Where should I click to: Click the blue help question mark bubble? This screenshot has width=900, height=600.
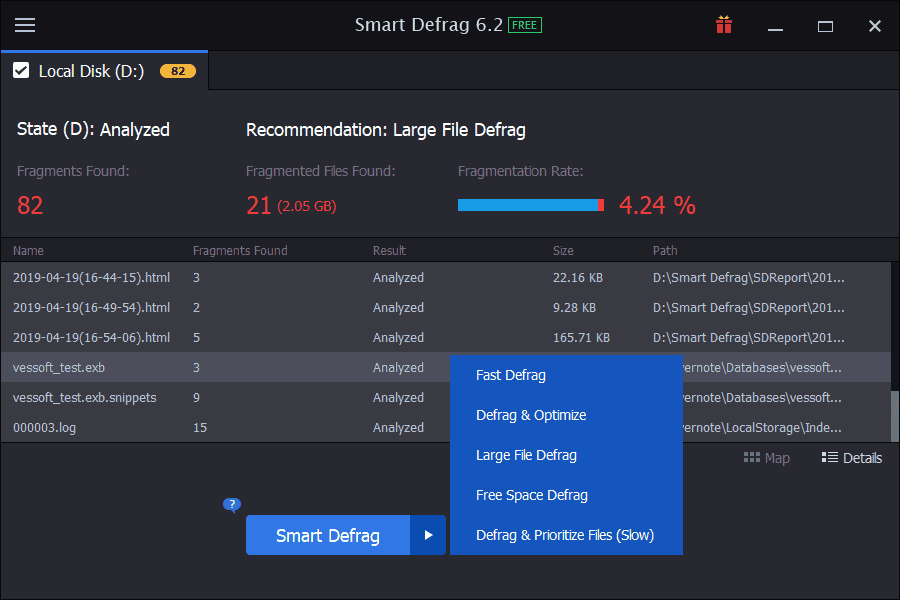(232, 505)
